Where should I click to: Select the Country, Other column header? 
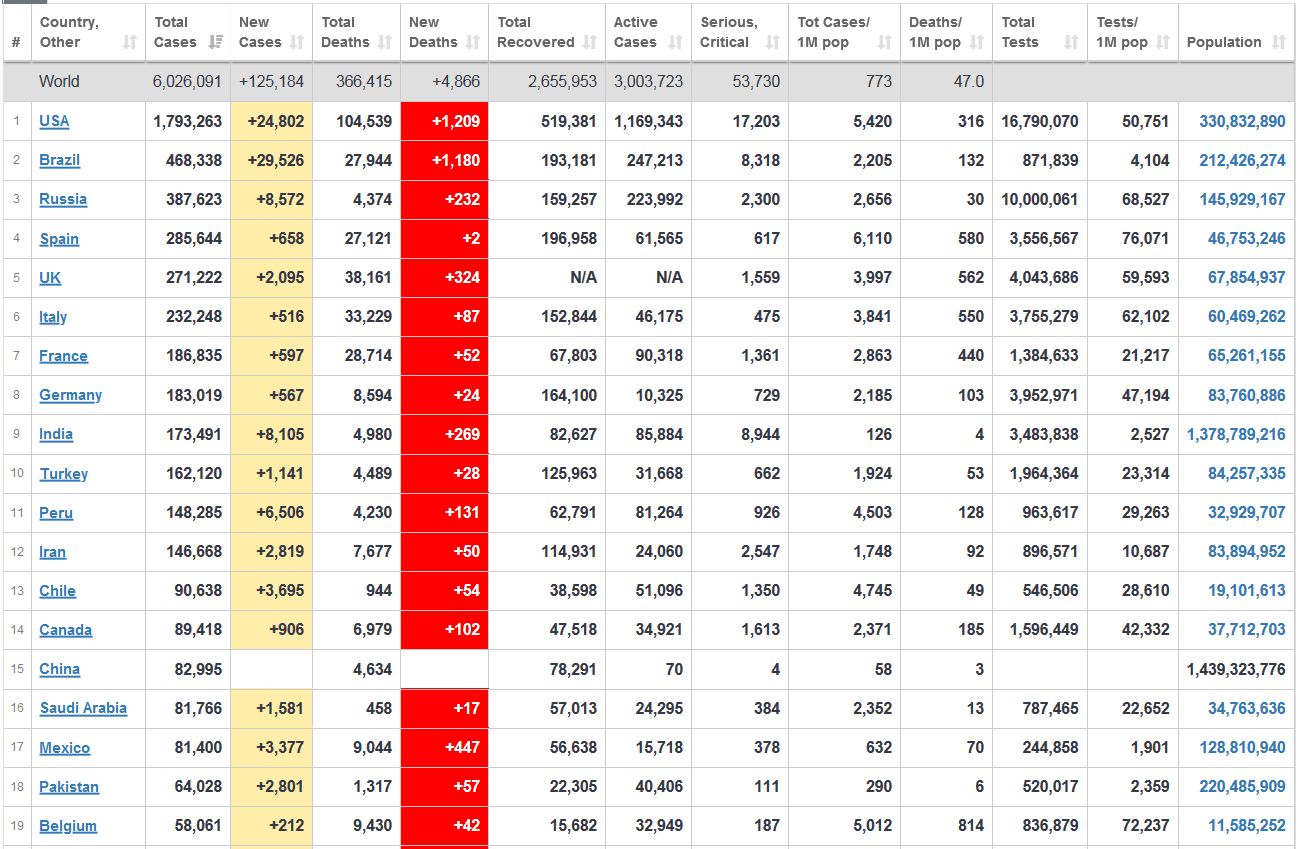pos(69,32)
